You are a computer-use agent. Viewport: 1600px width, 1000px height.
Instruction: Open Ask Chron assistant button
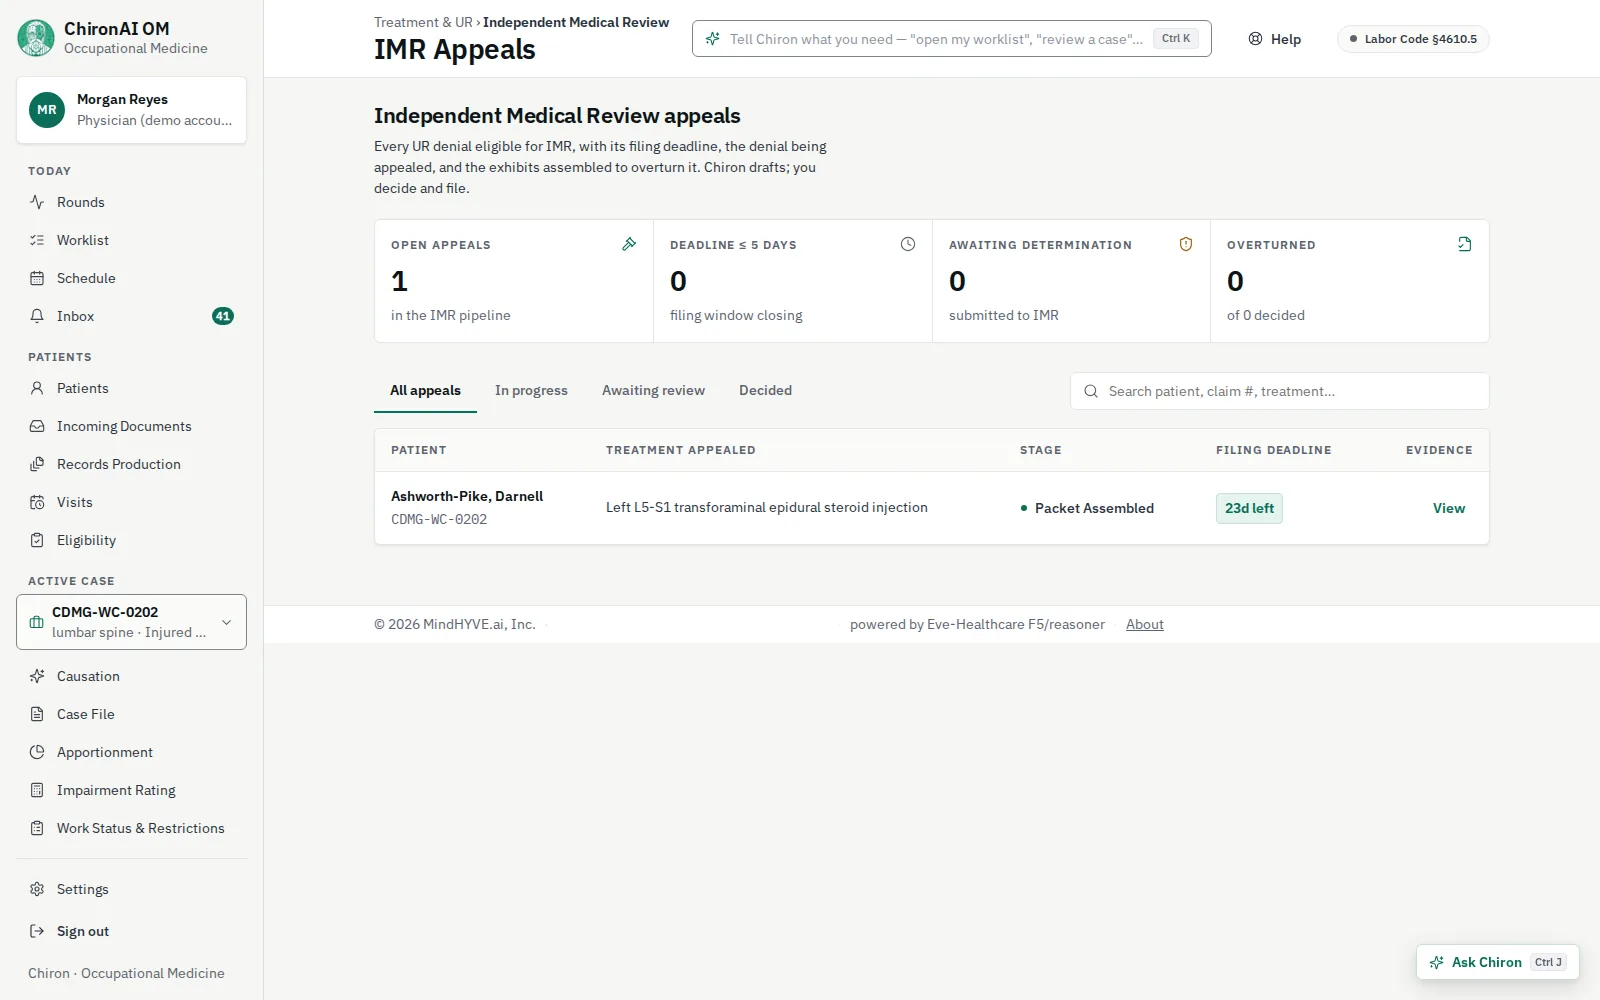pos(1497,962)
